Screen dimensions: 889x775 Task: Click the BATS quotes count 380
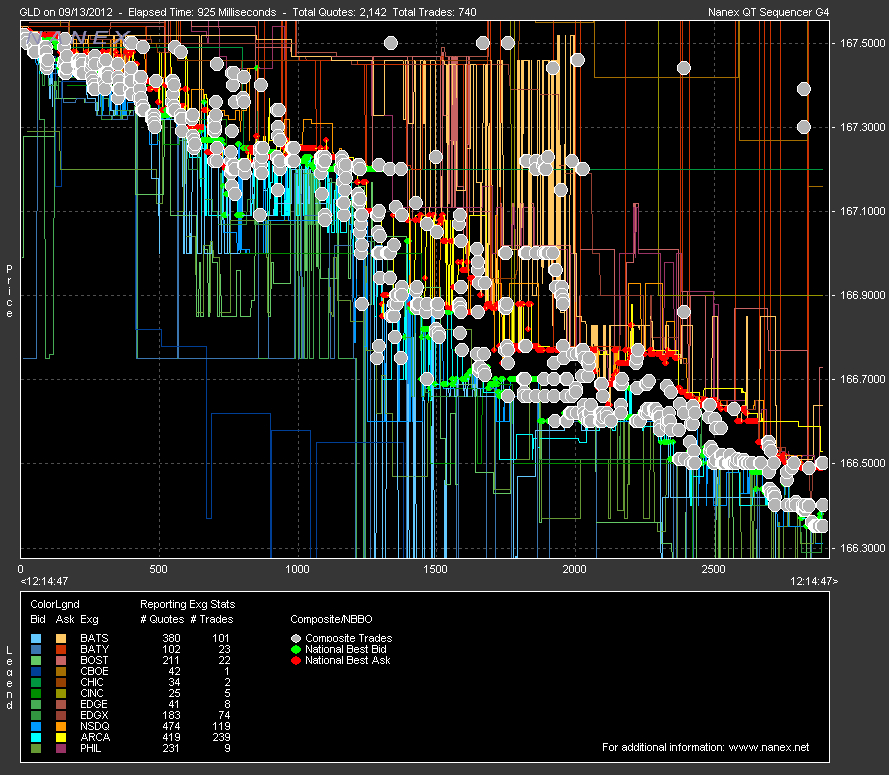pos(171,638)
